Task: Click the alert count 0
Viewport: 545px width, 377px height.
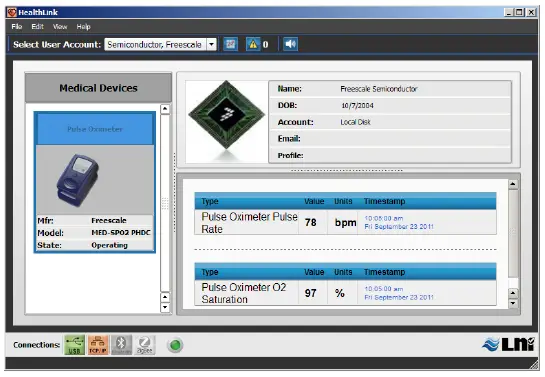Action: pos(266,44)
